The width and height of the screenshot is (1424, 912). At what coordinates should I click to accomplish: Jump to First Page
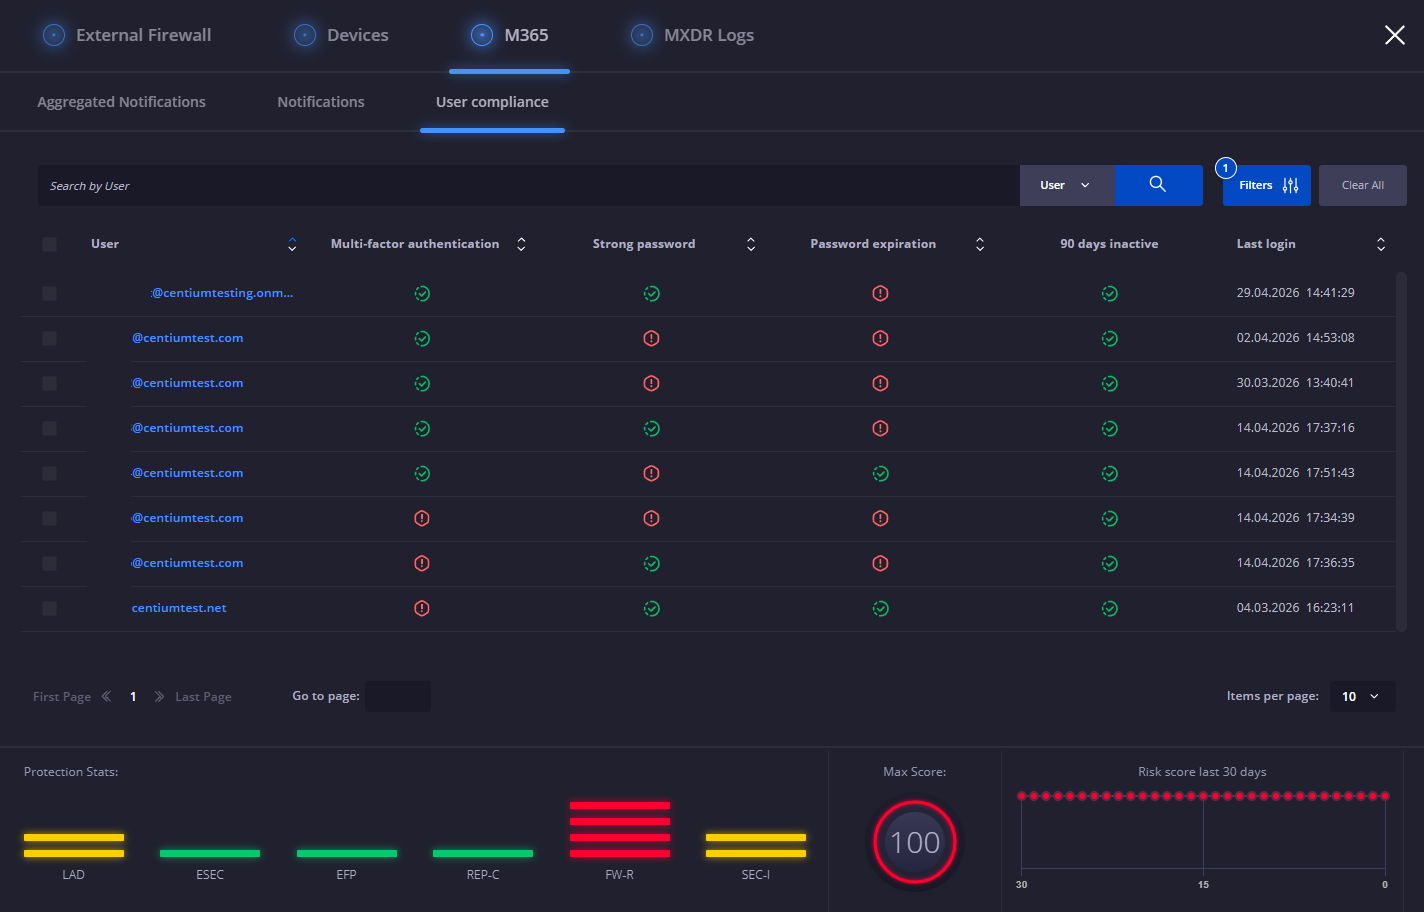coord(62,697)
